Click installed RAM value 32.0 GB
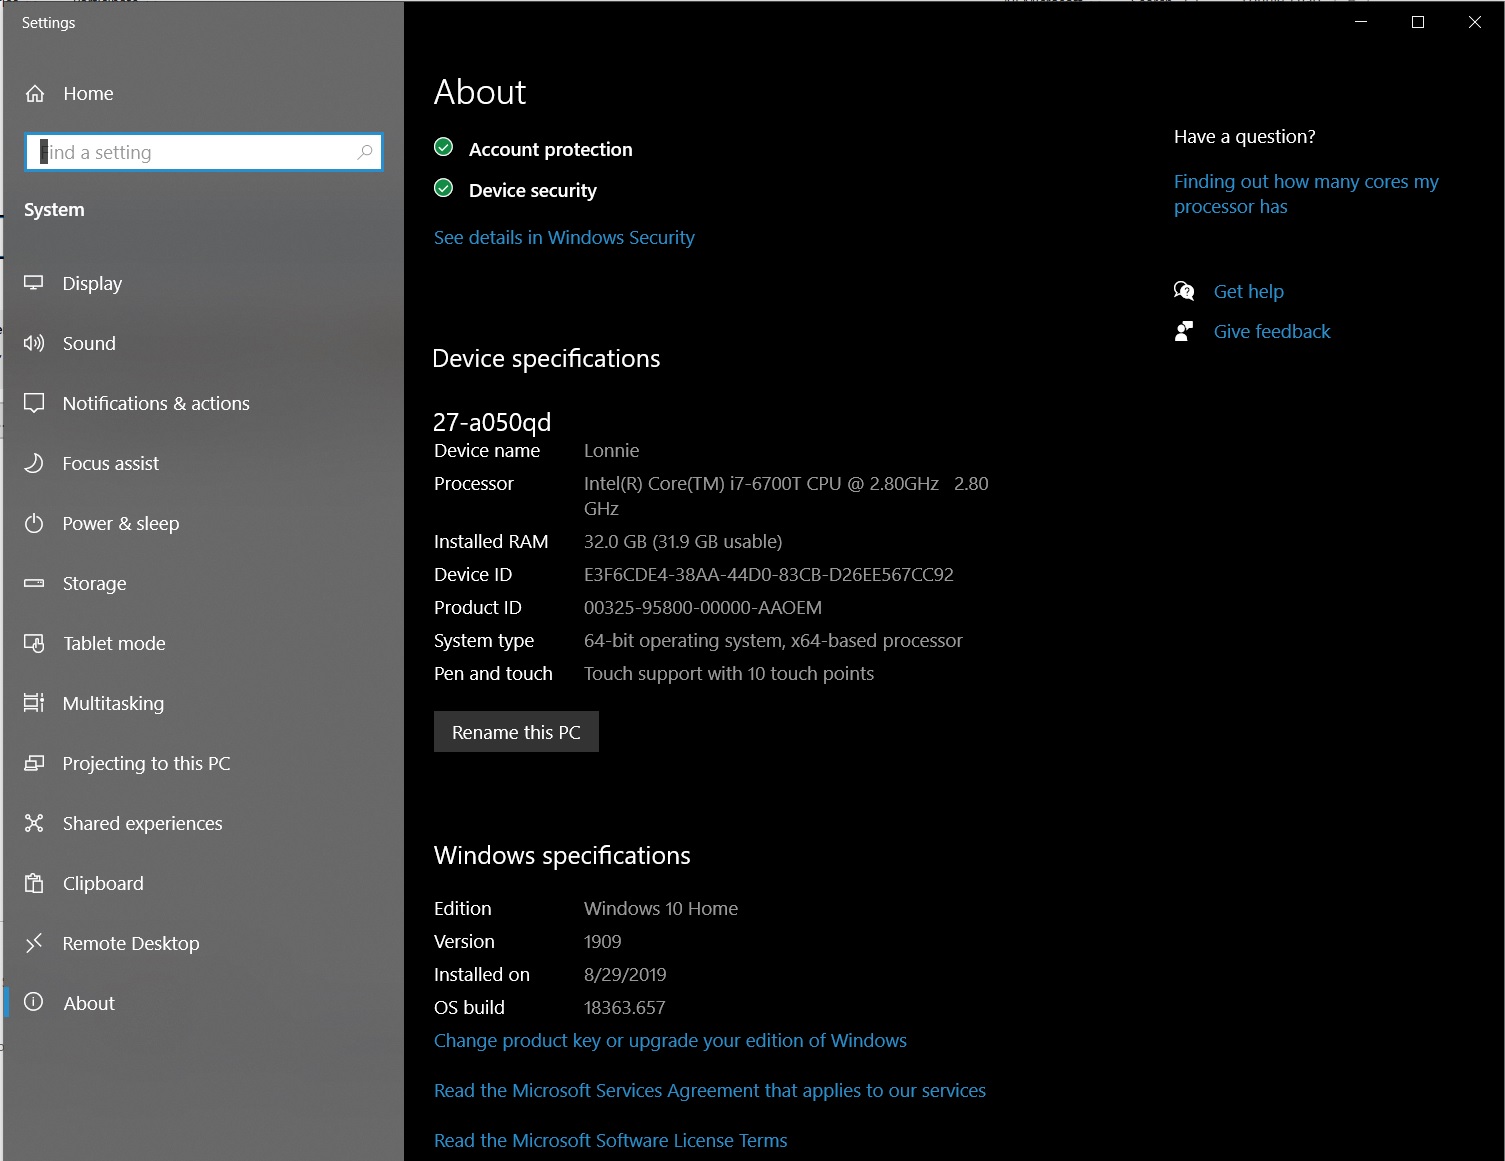The width and height of the screenshot is (1505, 1161). 683,541
